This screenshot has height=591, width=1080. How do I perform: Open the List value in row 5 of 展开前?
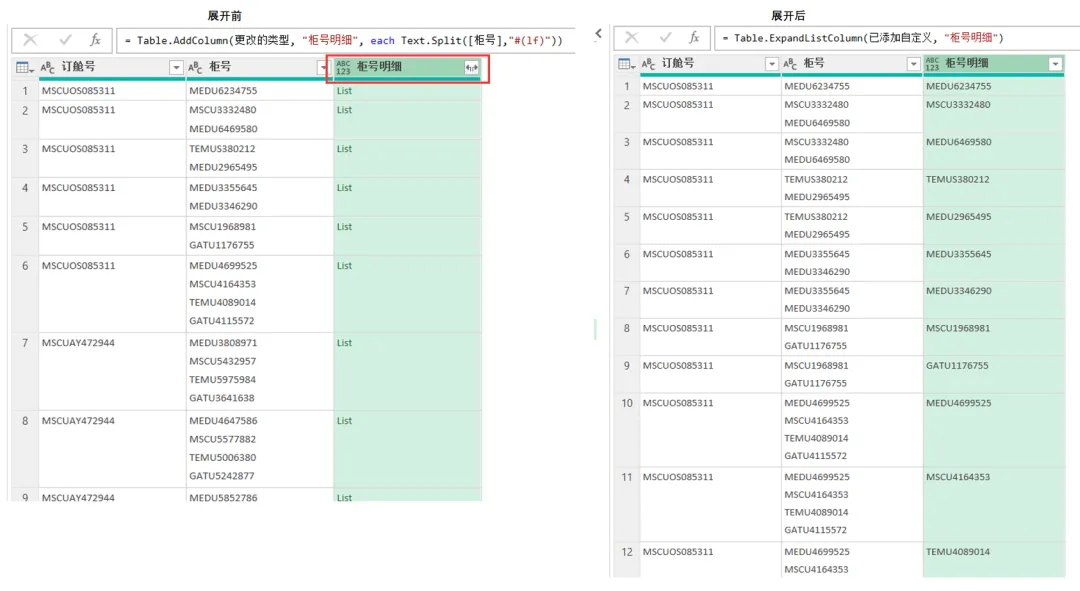click(344, 227)
